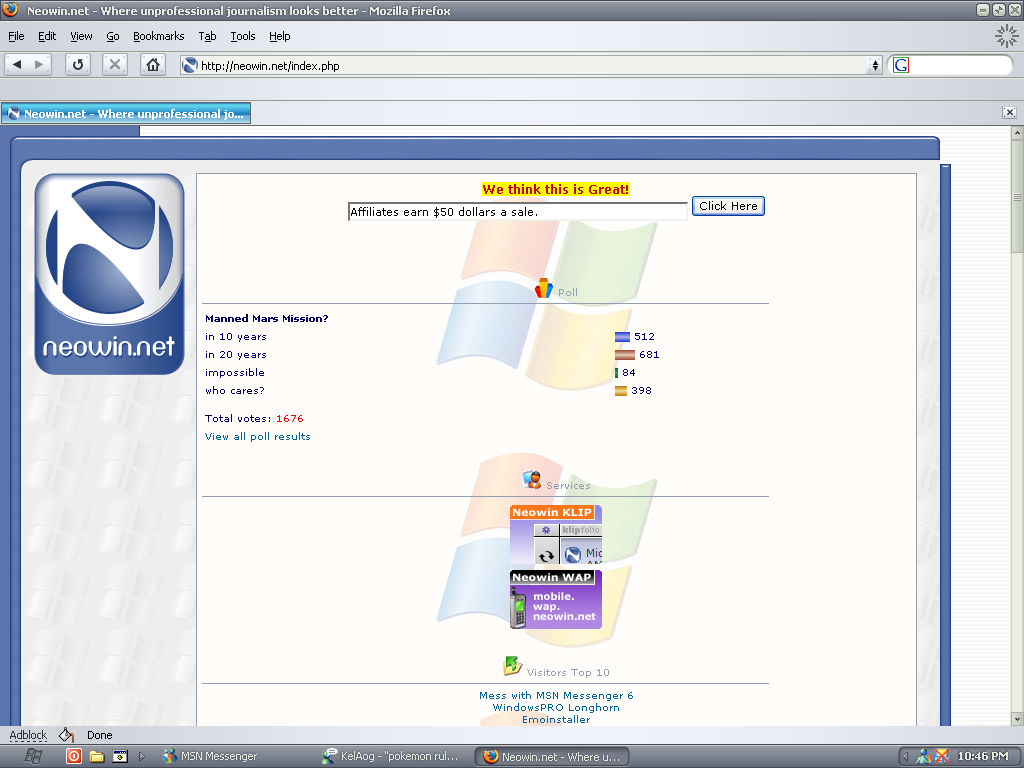Click poll option 'in 20 years'
Image resolution: width=1024 pixels, height=768 pixels.
point(236,355)
